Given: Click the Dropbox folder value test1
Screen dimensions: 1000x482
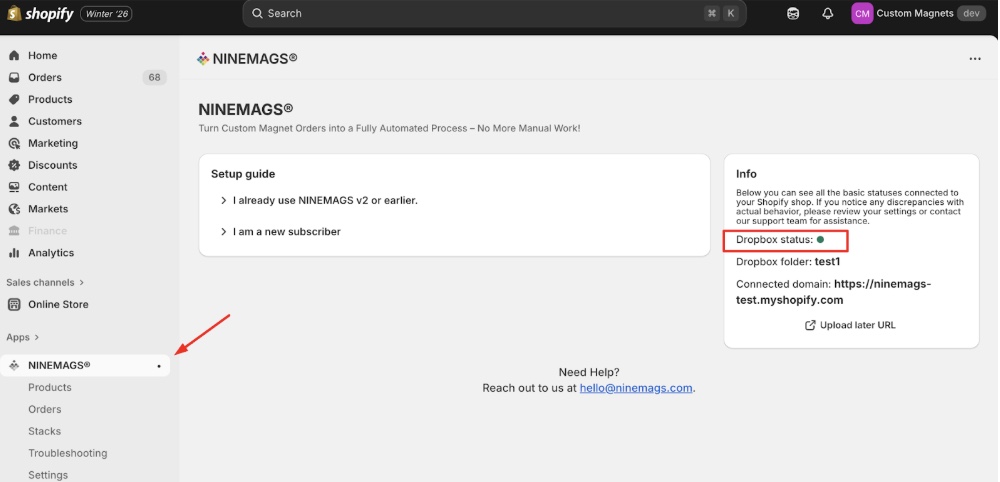Looking at the screenshot, I should [829, 261].
